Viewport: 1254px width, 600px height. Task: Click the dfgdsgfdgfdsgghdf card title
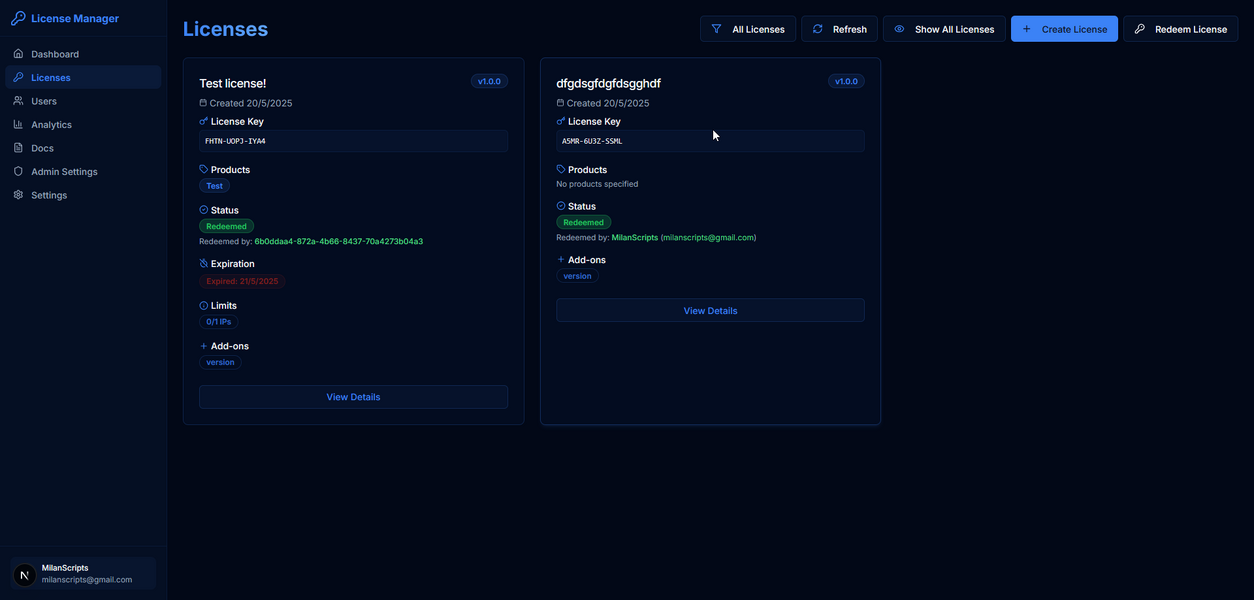click(x=608, y=84)
